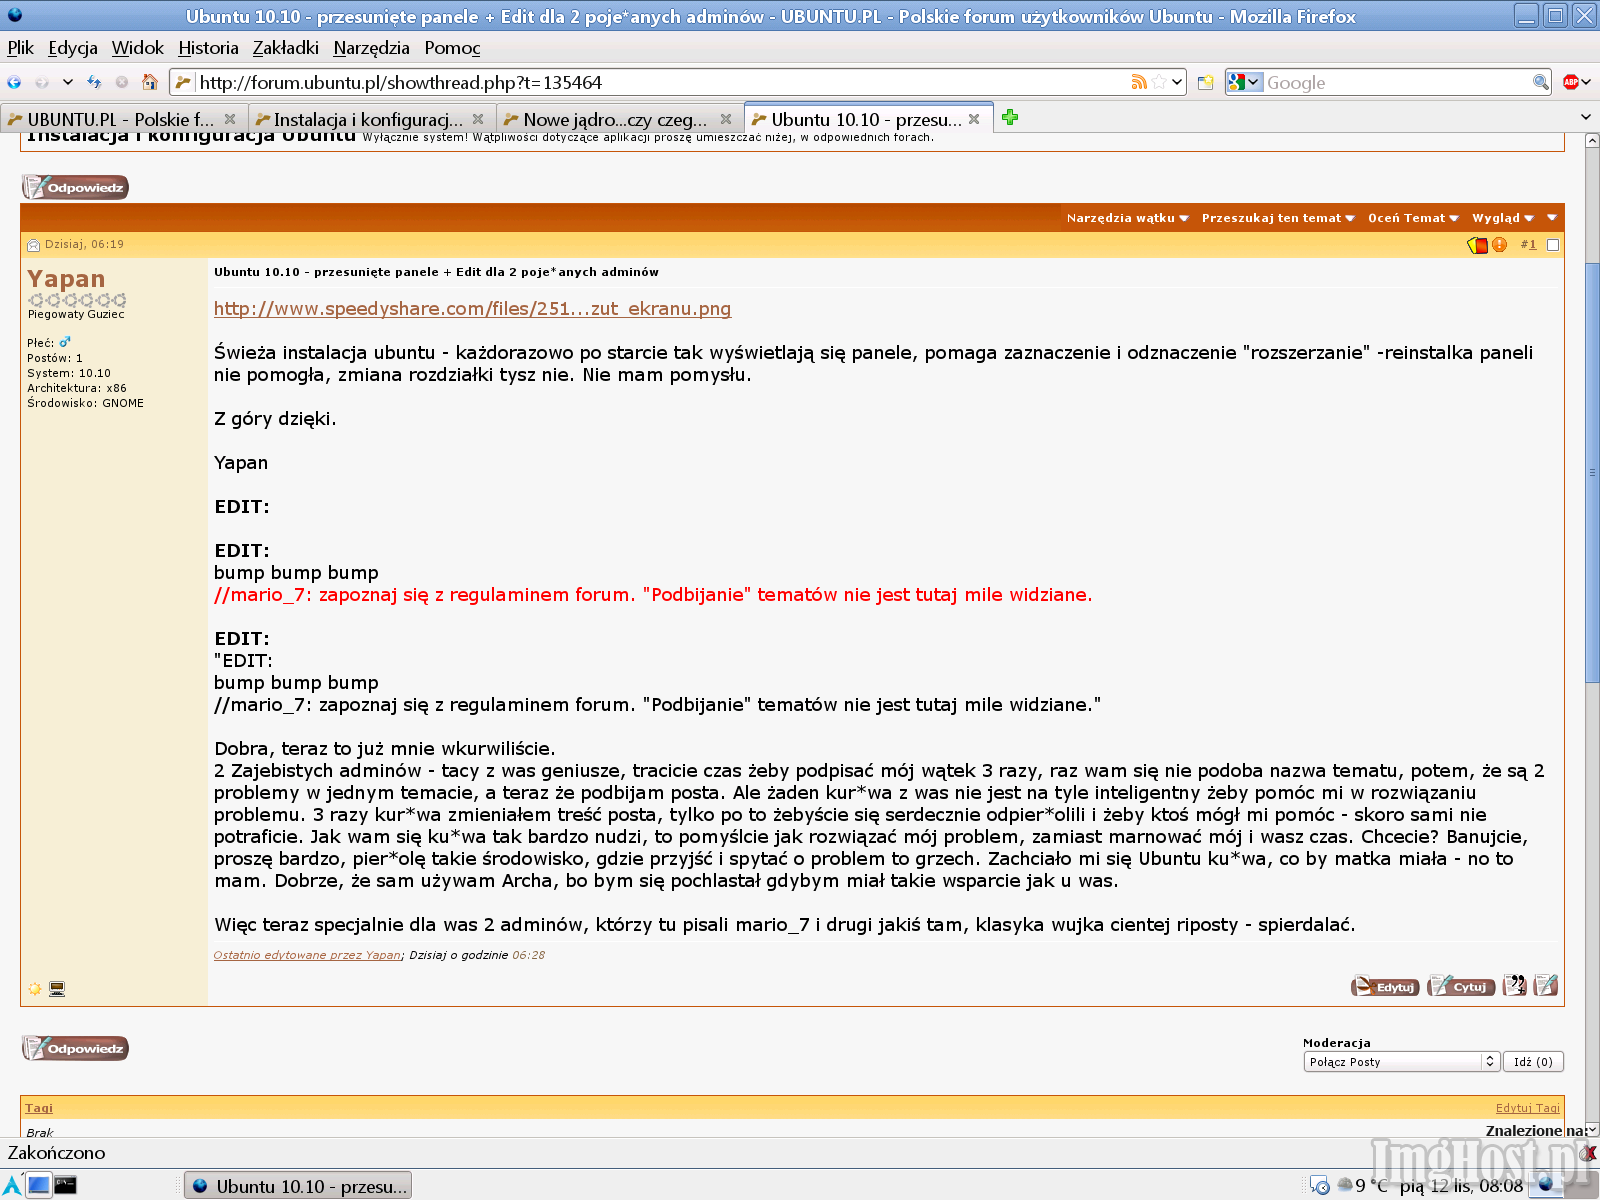1600x1200 pixels.
Task: Click the Idź (0) moderation button
Action: tap(1533, 1062)
